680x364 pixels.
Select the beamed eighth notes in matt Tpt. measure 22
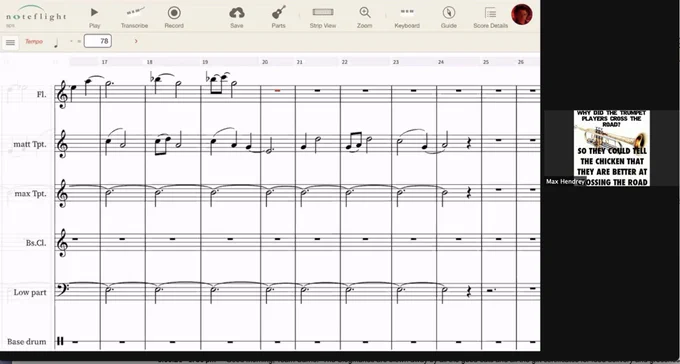(x=355, y=142)
